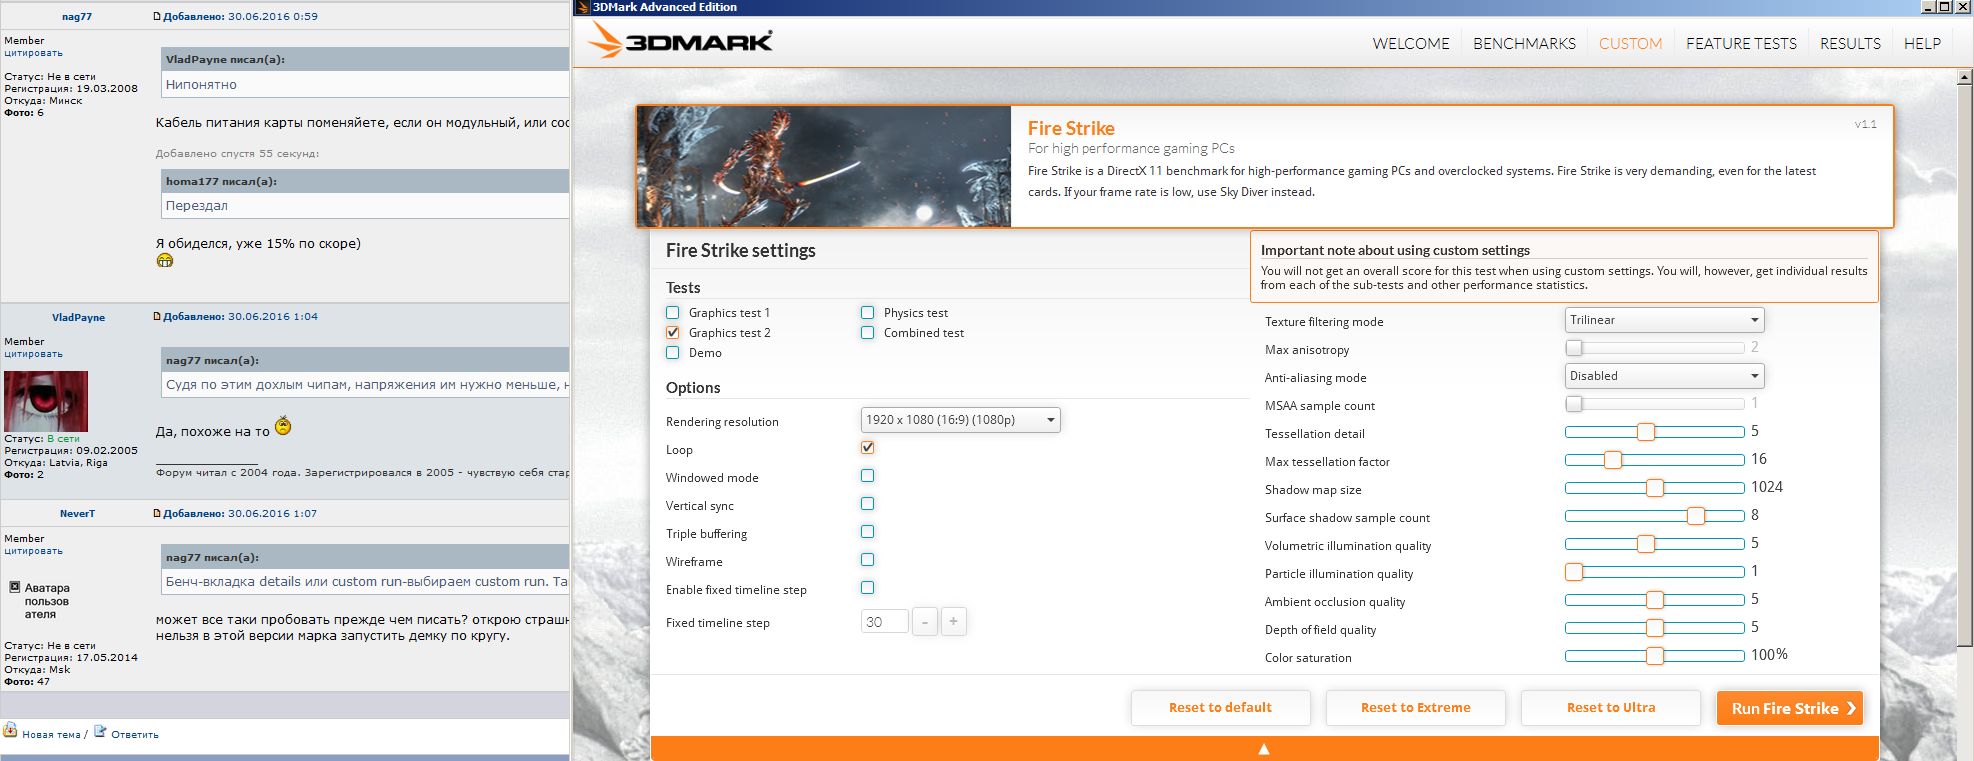Open the HELP tab
The width and height of the screenshot is (1974, 761).
click(x=1922, y=44)
